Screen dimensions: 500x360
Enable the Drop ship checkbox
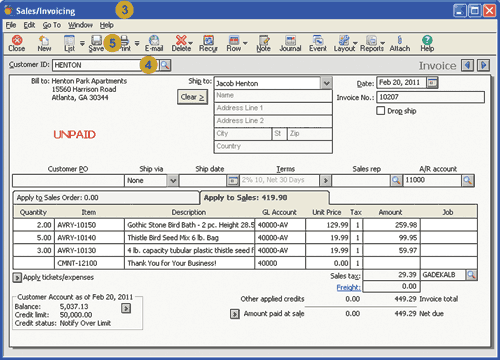click(x=380, y=111)
